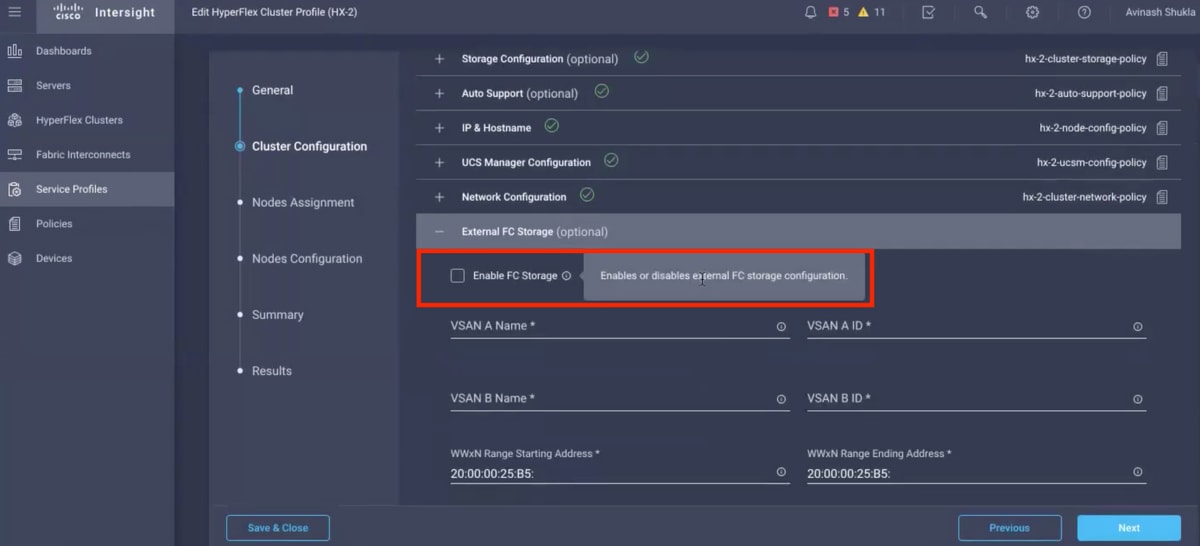Click the VSAN B Name info icon
This screenshot has height=546, width=1200.
[781, 399]
